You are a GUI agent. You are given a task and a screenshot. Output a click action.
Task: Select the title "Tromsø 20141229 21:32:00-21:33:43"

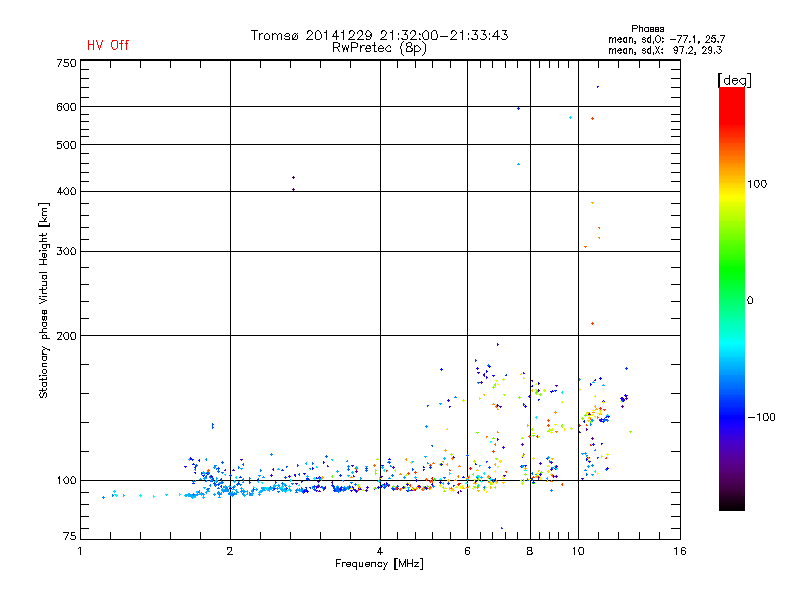[380, 35]
